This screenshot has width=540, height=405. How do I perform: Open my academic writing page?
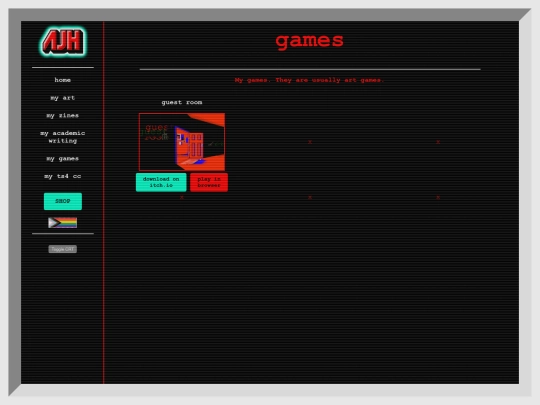point(63,137)
